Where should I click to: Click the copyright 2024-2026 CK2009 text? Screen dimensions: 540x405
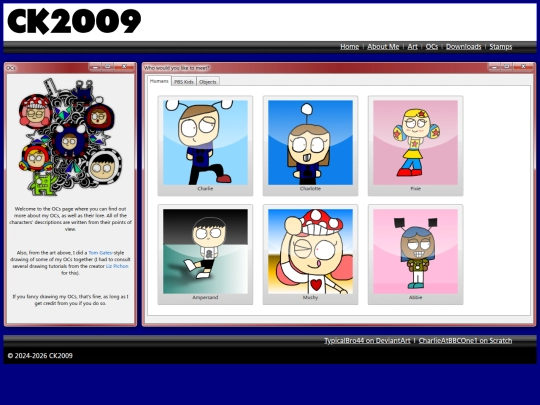tap(40, 356)
